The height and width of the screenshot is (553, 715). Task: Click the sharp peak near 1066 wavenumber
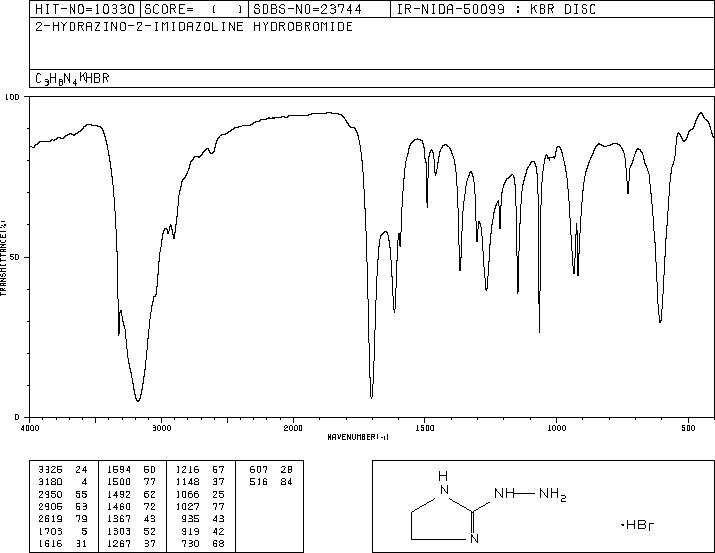(539, 330)
